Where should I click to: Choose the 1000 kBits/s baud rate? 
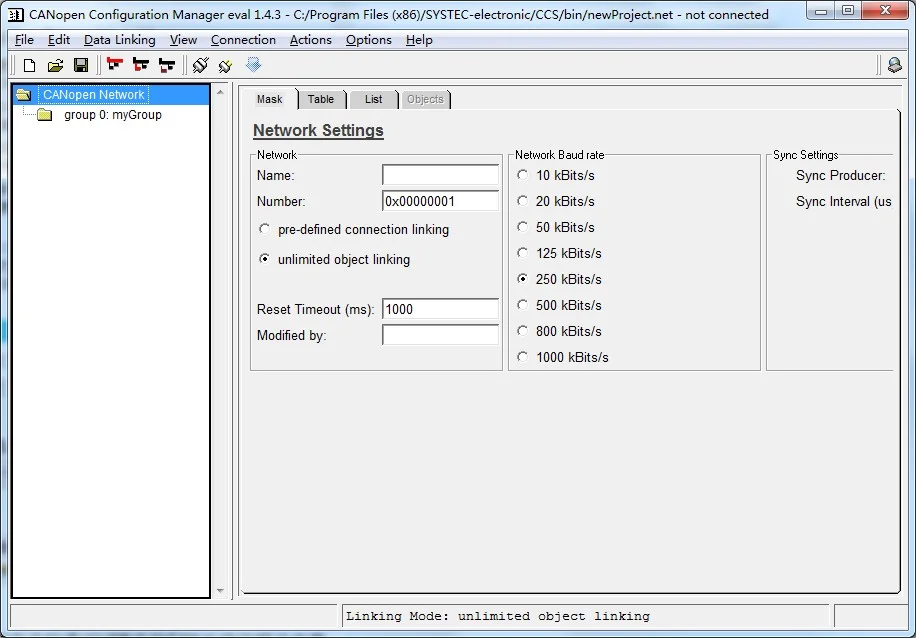[x=522, y=357]
